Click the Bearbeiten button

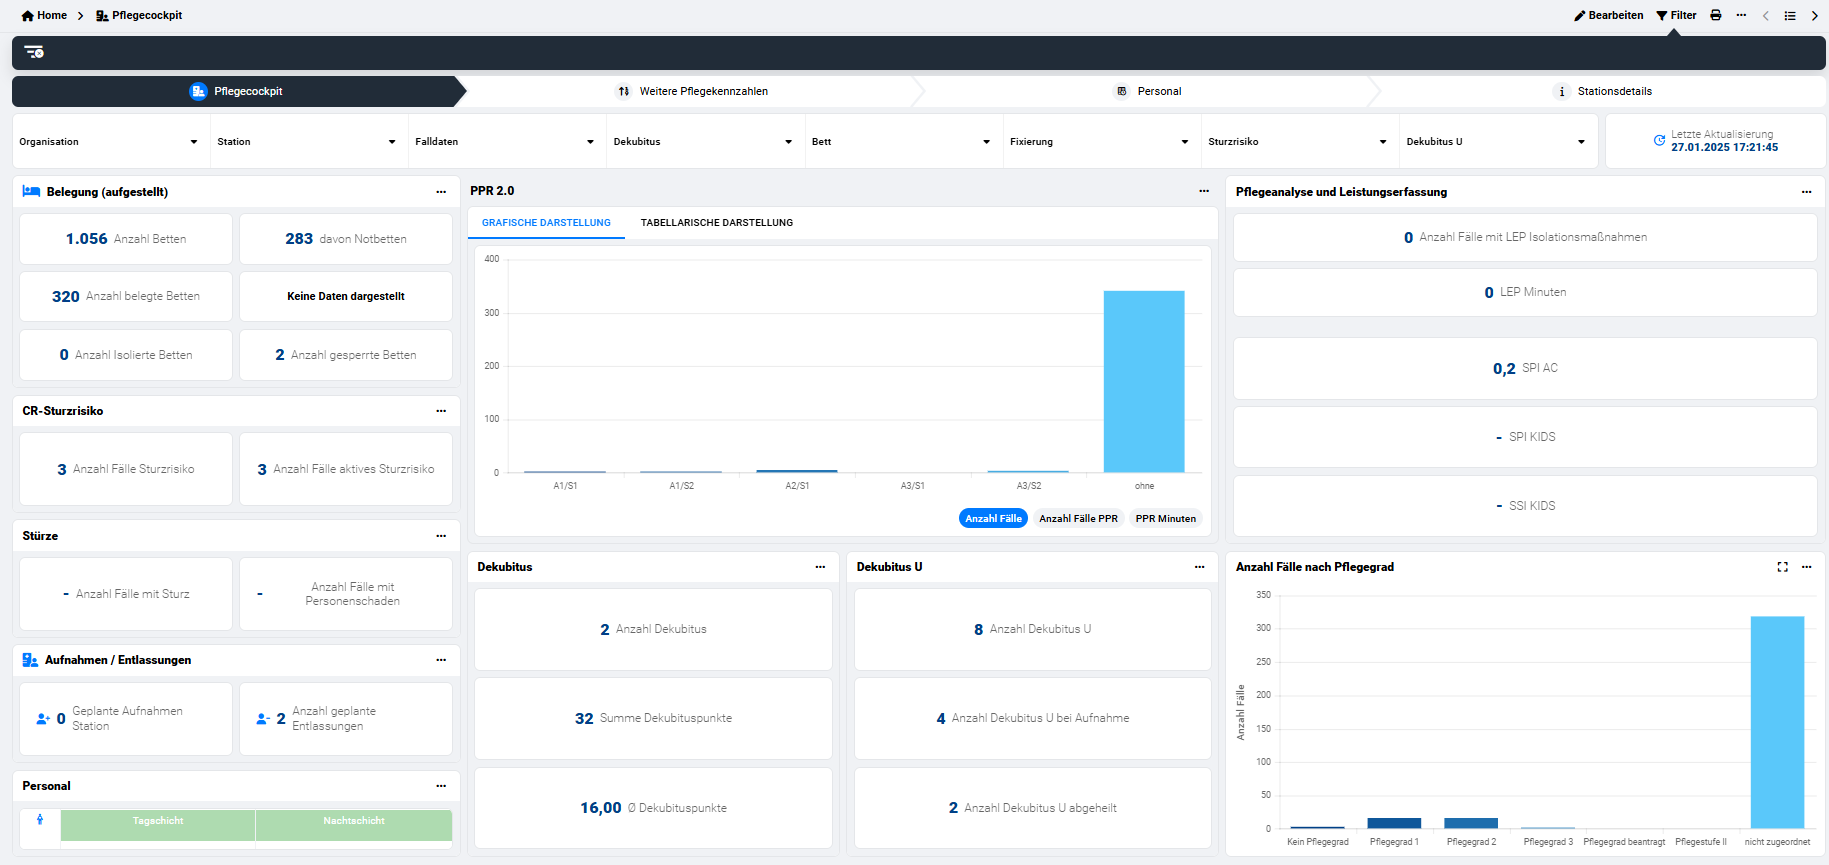pos(1608,15)
